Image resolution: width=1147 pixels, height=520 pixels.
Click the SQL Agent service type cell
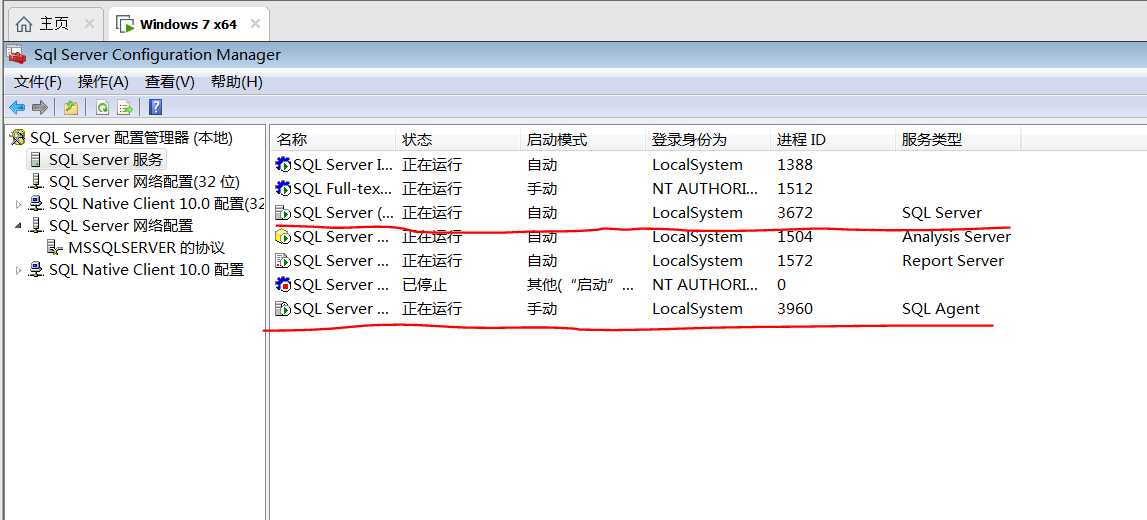940,309
